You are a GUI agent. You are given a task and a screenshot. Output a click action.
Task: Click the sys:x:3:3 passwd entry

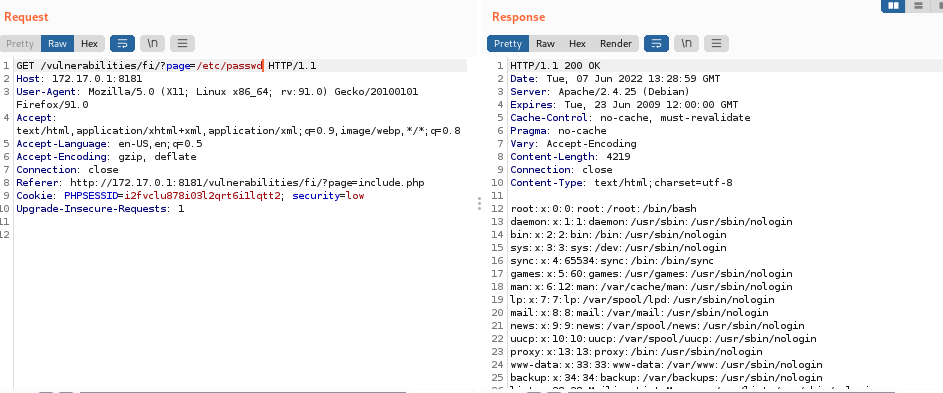tap(618, 248)
